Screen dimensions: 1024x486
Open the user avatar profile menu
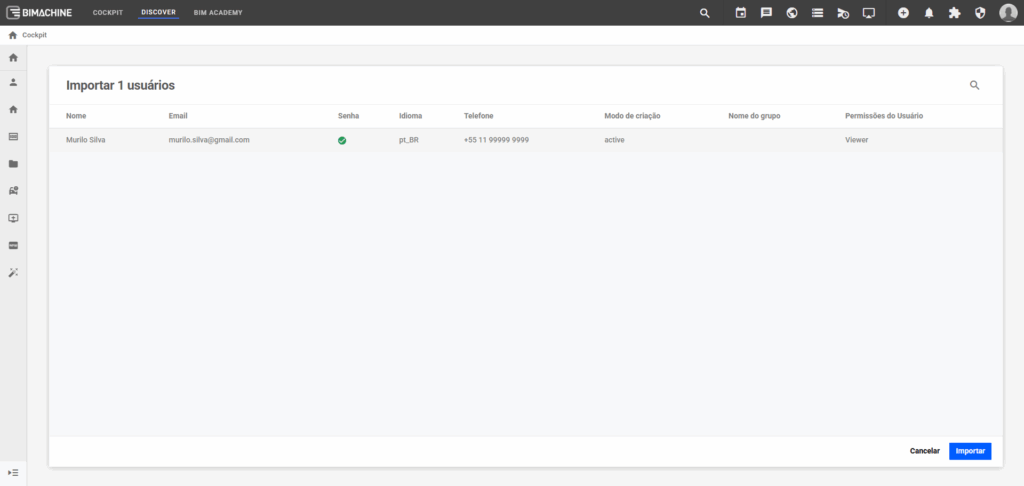[1007, 13]
